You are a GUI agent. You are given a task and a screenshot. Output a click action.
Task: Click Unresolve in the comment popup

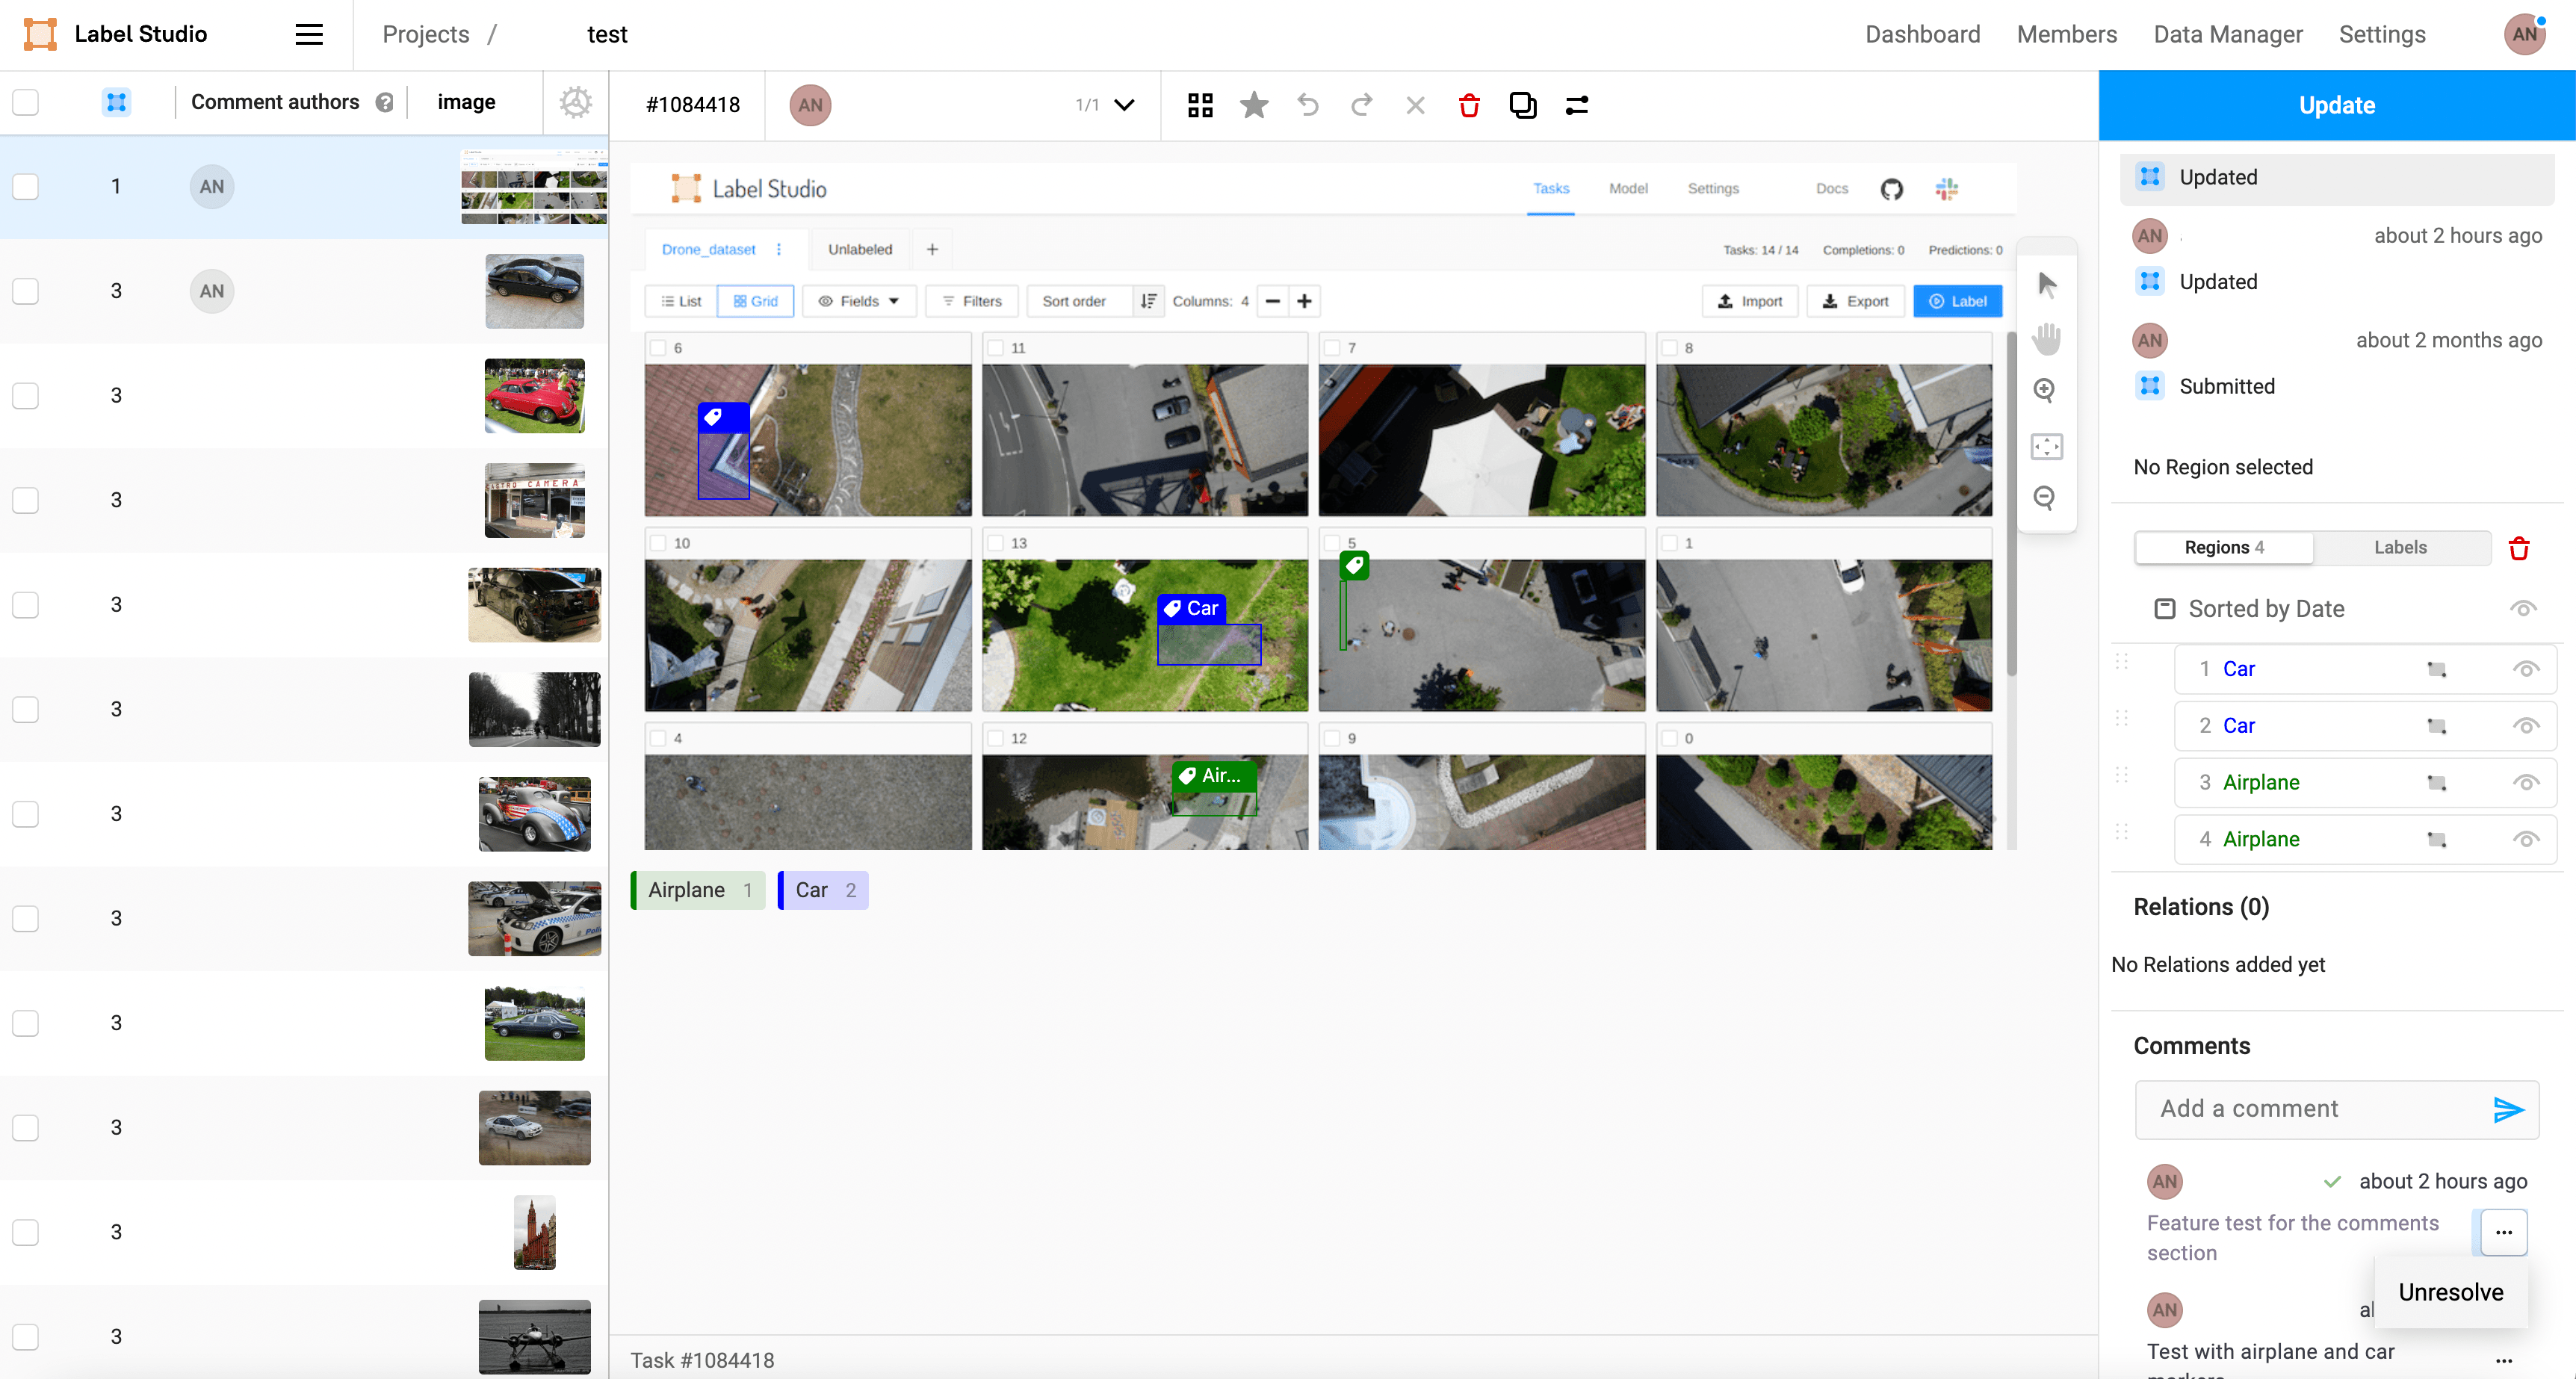pos(2450,1292)
